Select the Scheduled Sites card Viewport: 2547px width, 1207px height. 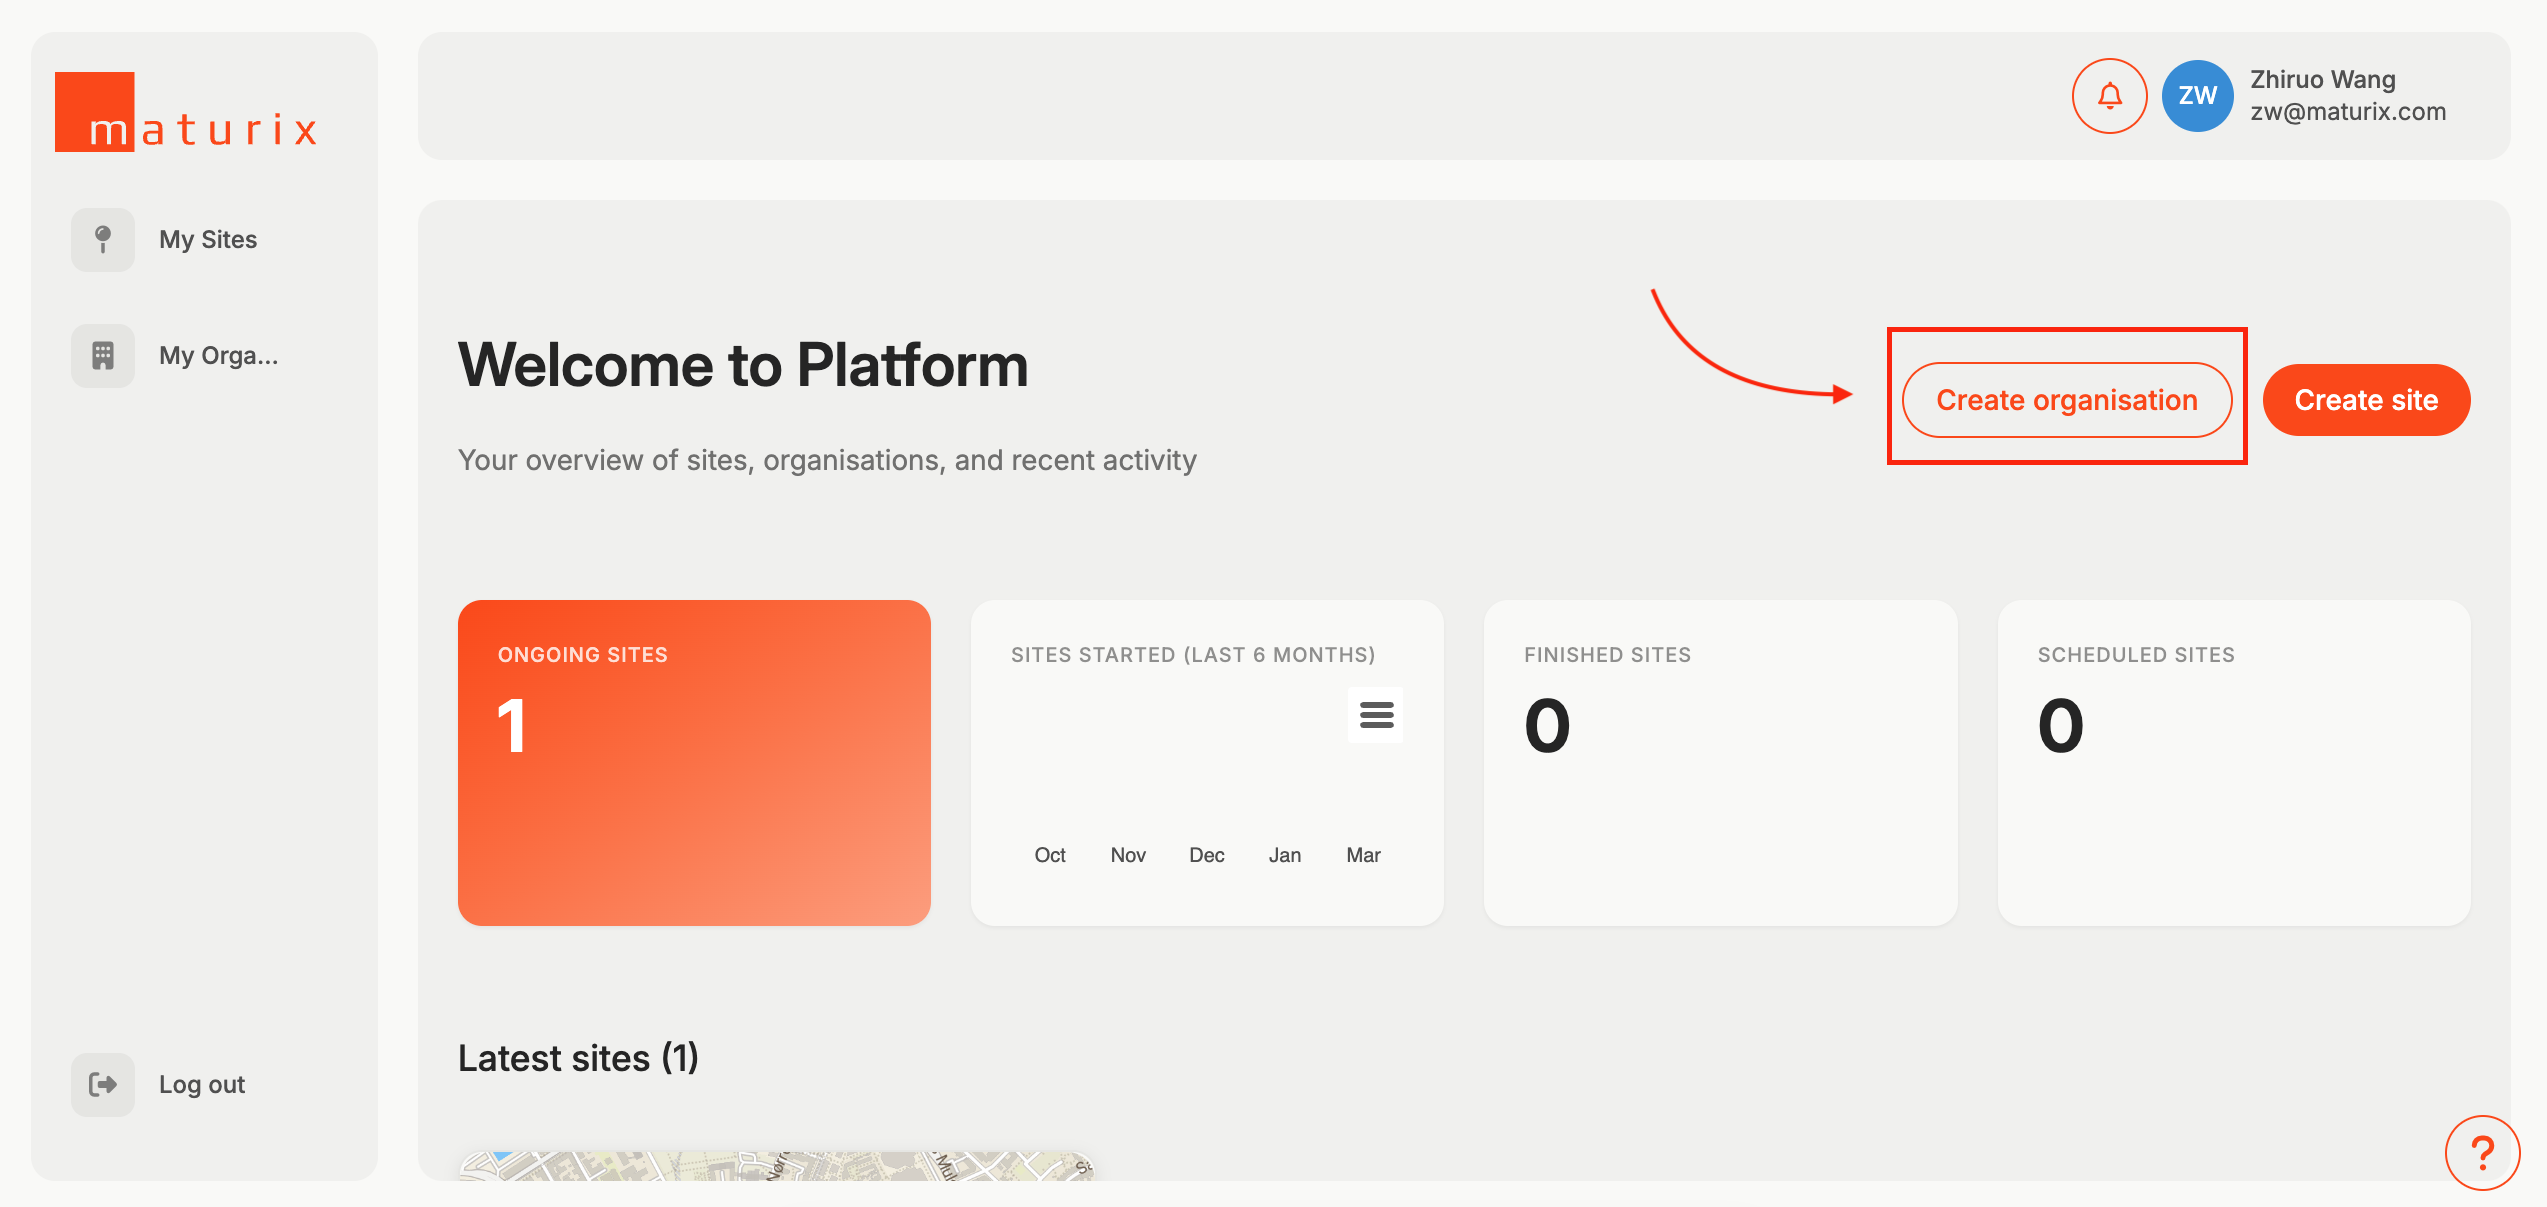[x=2233, y=762]
